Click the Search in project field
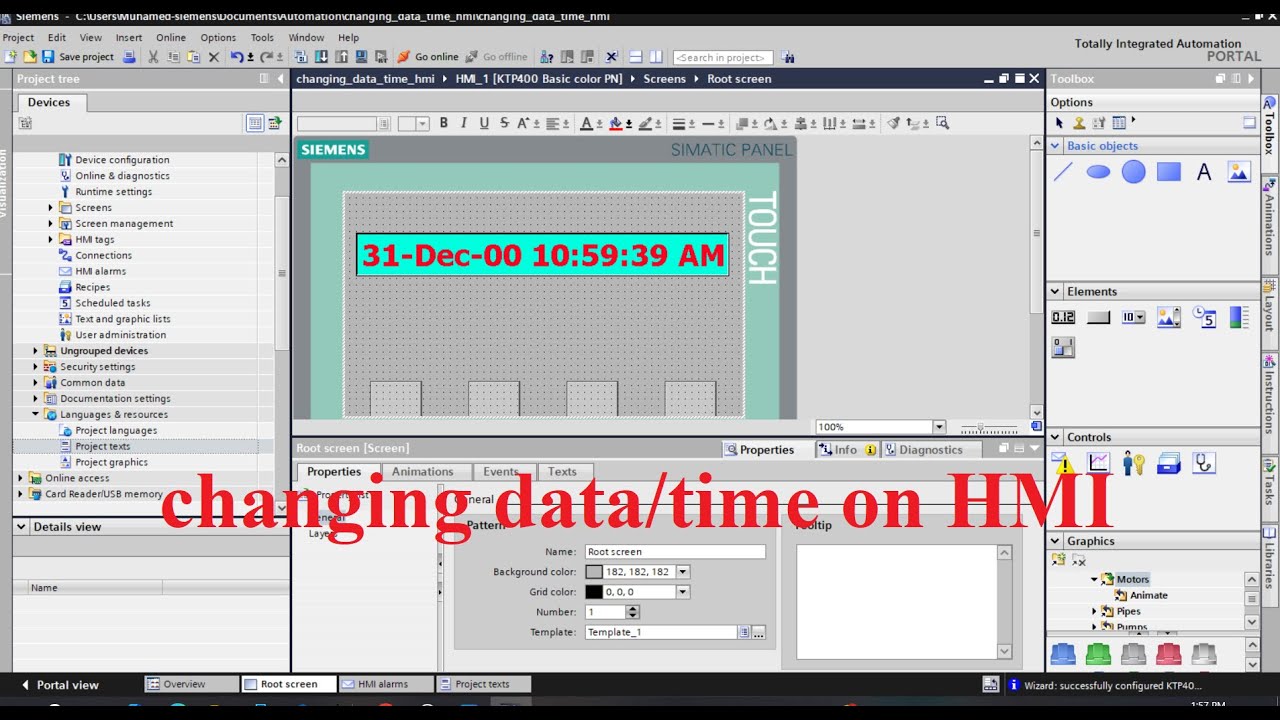Image resolution: width=1280 pixels, height=720 pixels. pos(723,57)
